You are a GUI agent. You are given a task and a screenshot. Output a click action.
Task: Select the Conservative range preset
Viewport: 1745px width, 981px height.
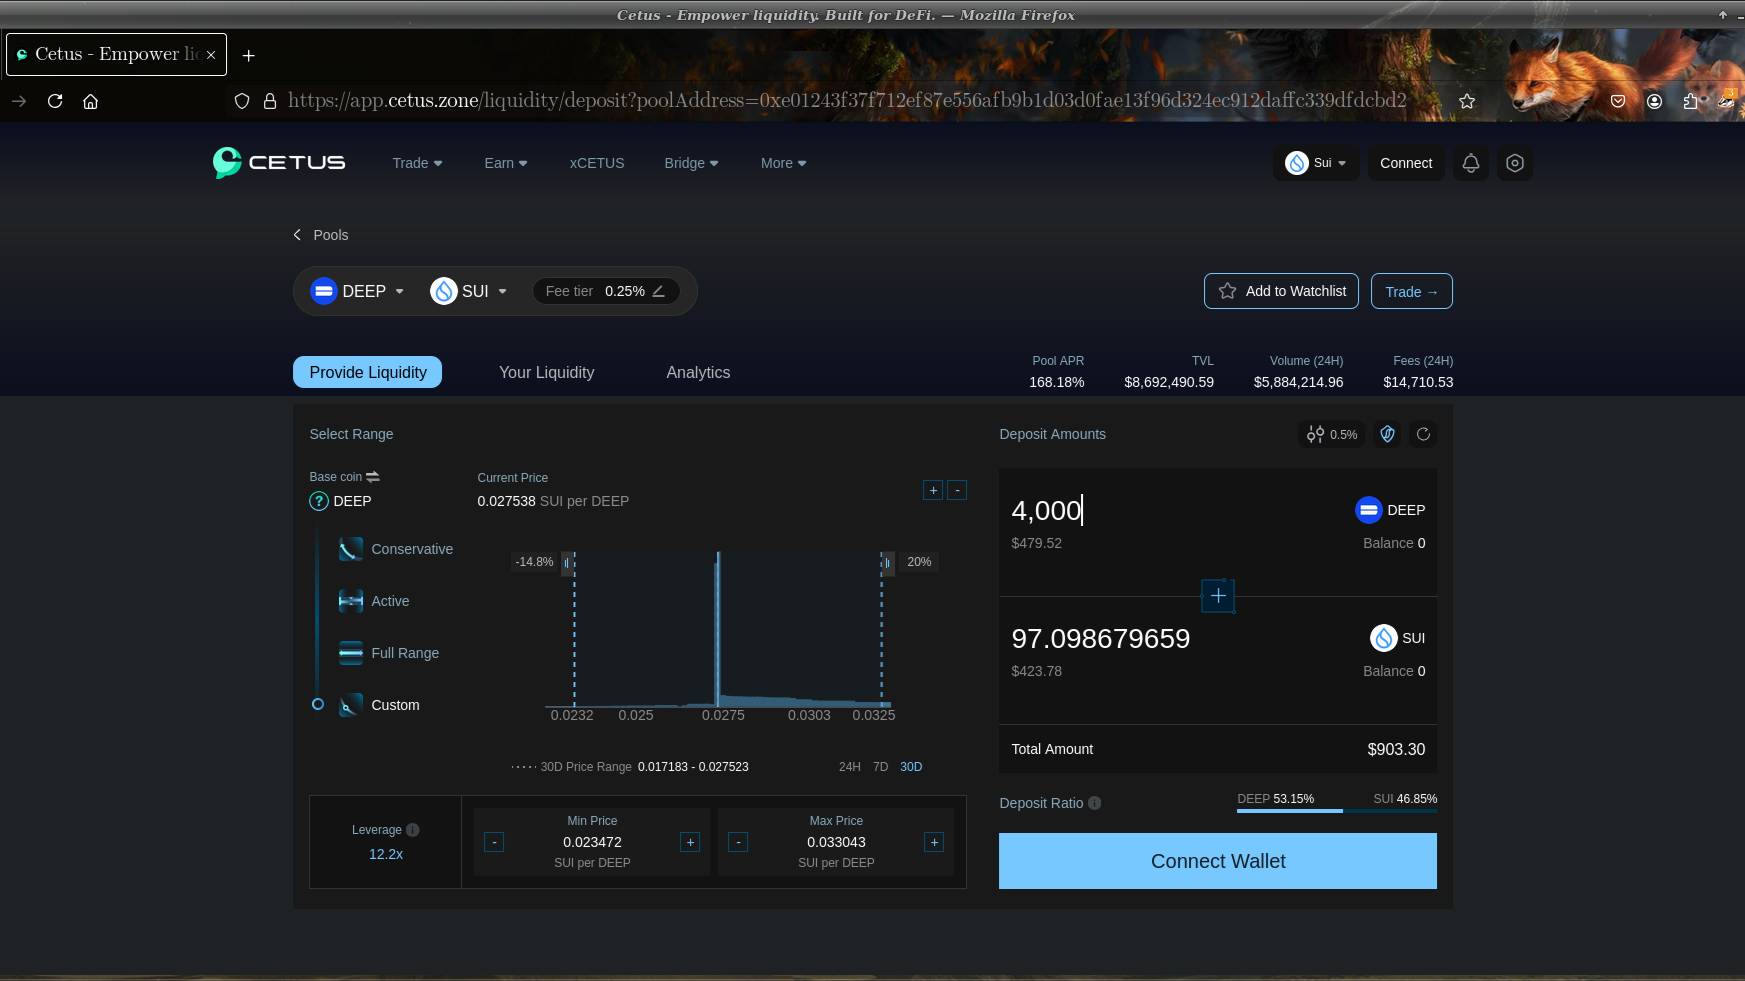[x=396, y=549]
